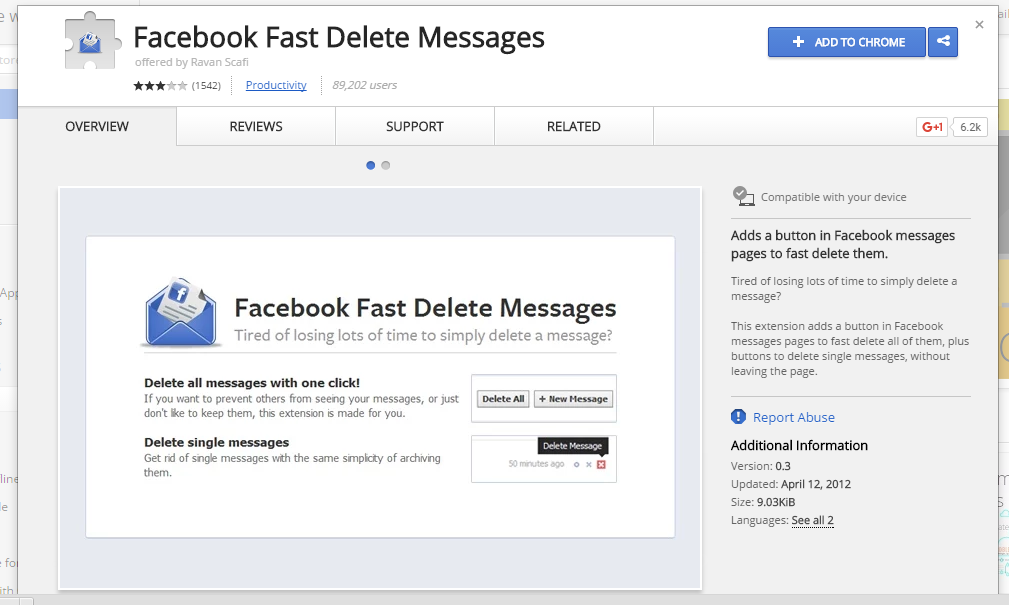This screenshot has width=1009, height=605.
Task: Add the extension to Chrome
Action: [847, 42]
